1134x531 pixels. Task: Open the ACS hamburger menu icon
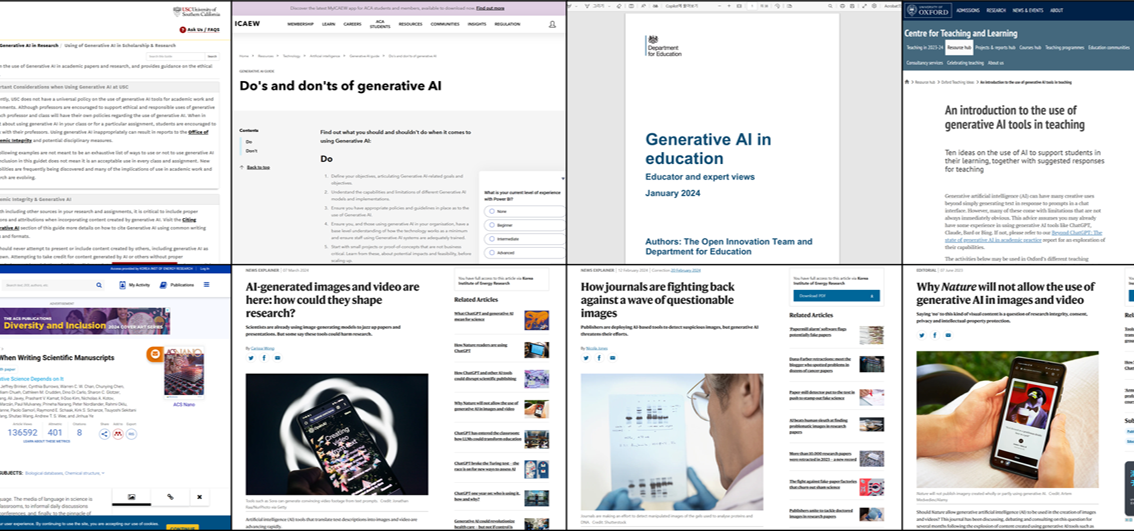[207, 285]
